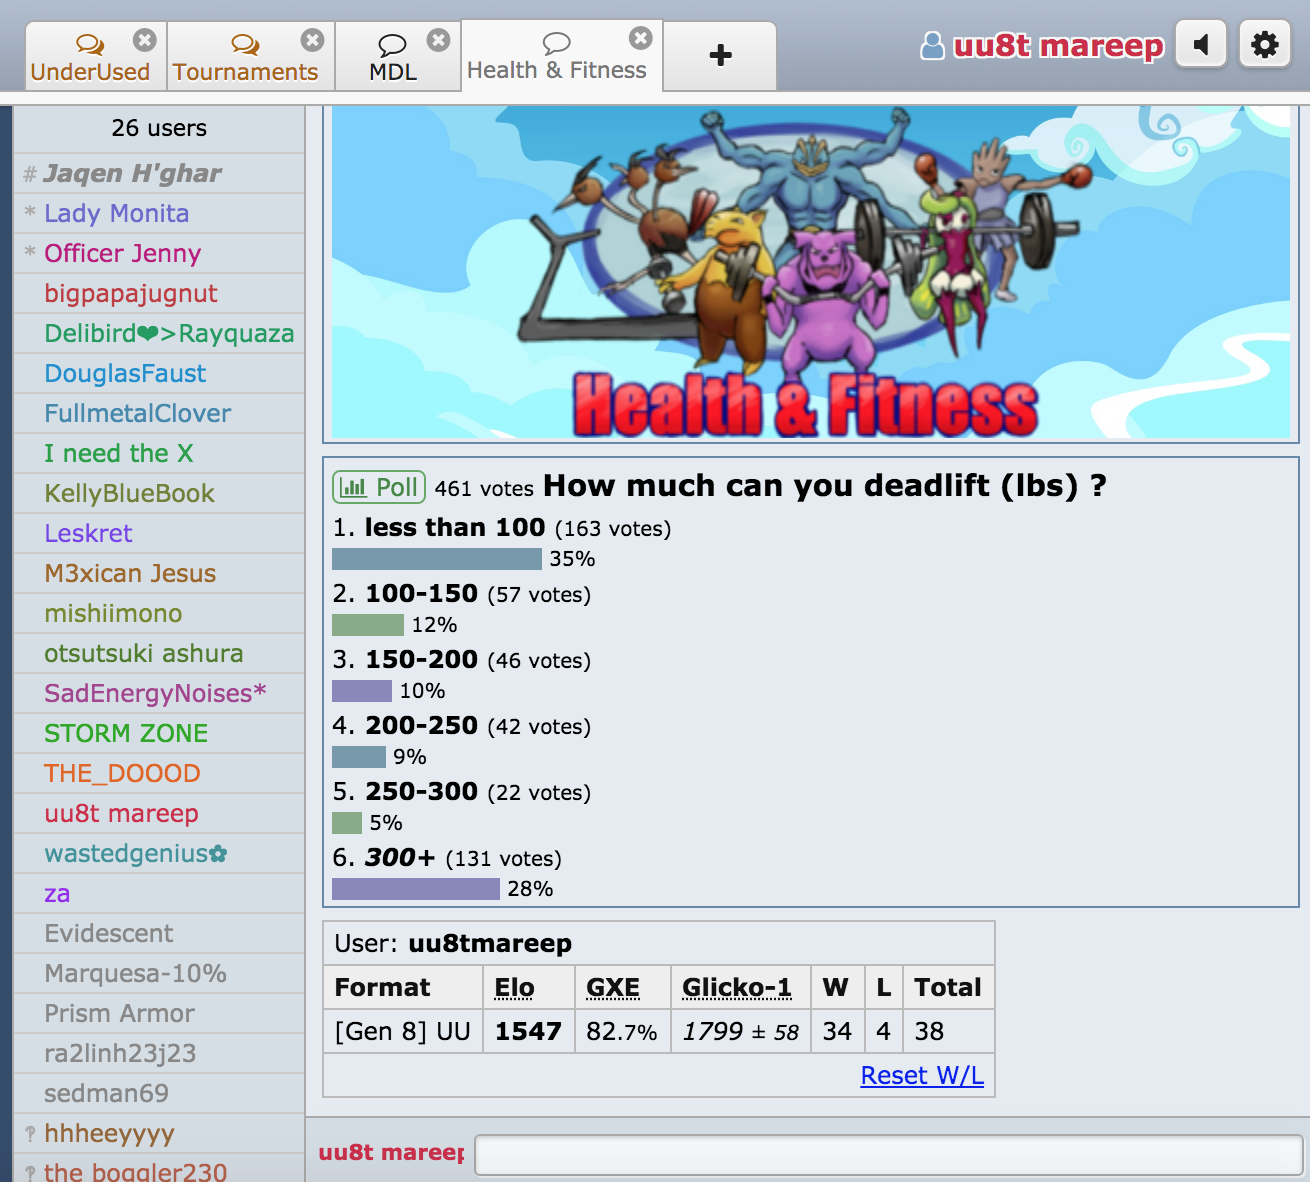Close the Health & Fitness tab
The height and width of the screenshot is (1182, 1310).
point(640,38)
